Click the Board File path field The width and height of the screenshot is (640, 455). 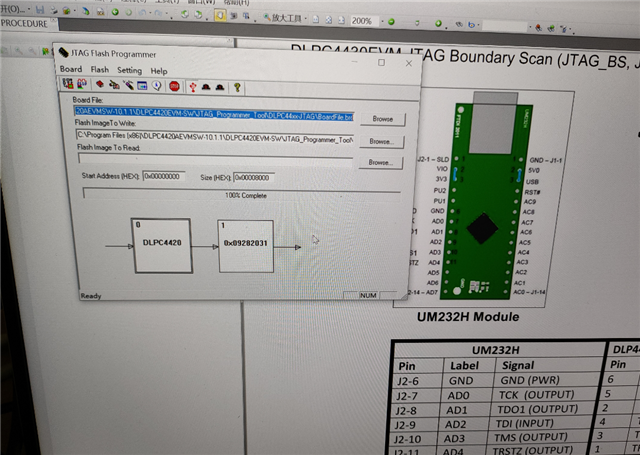click(213, 114)
